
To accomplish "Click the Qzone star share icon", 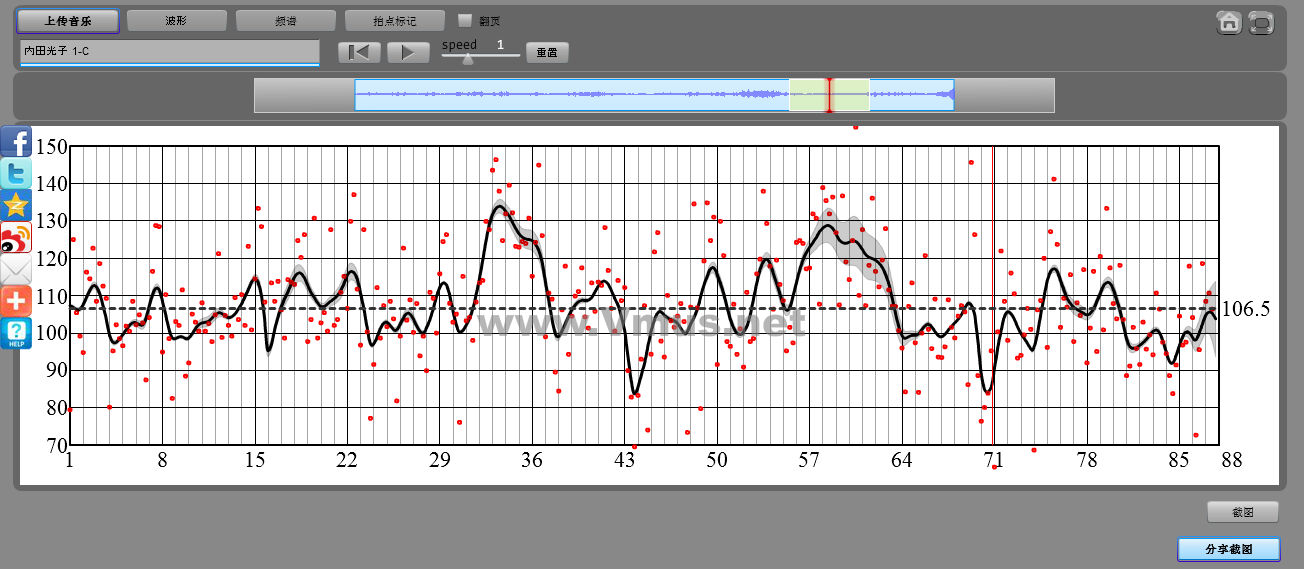I will tap(16, 206).
